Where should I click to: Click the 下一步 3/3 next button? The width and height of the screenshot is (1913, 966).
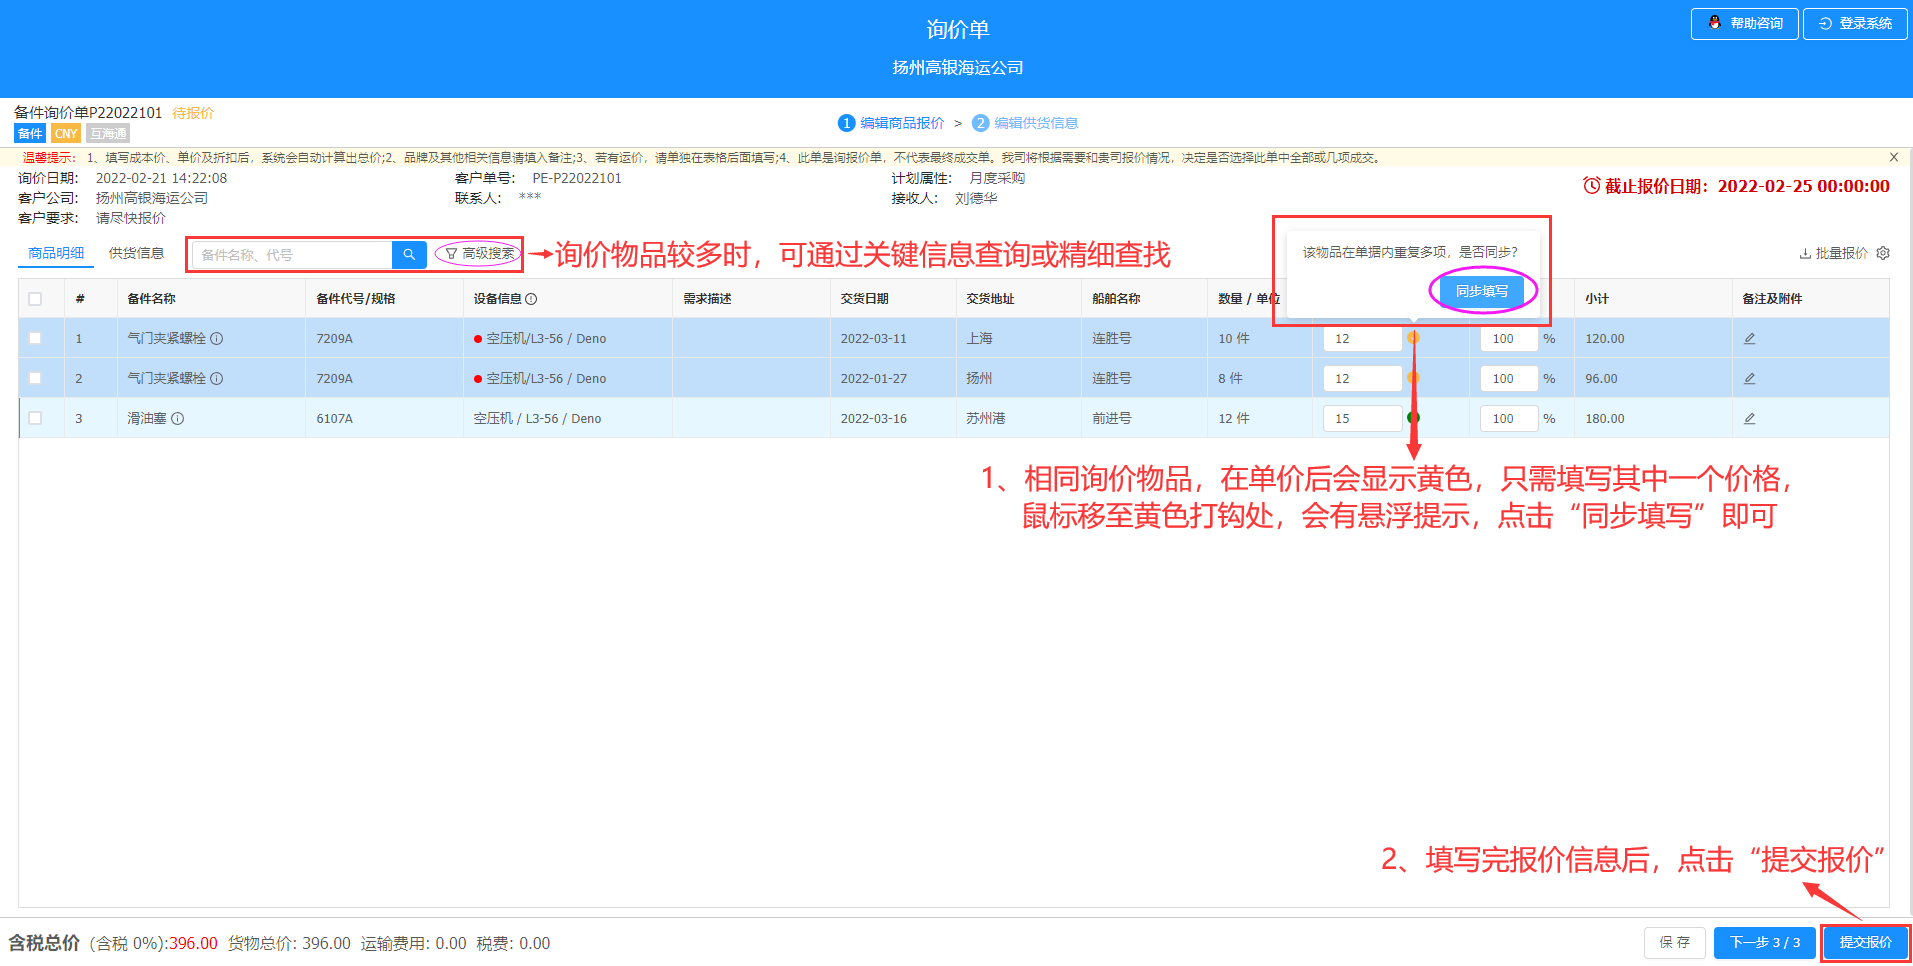[x=1765, y=943]
